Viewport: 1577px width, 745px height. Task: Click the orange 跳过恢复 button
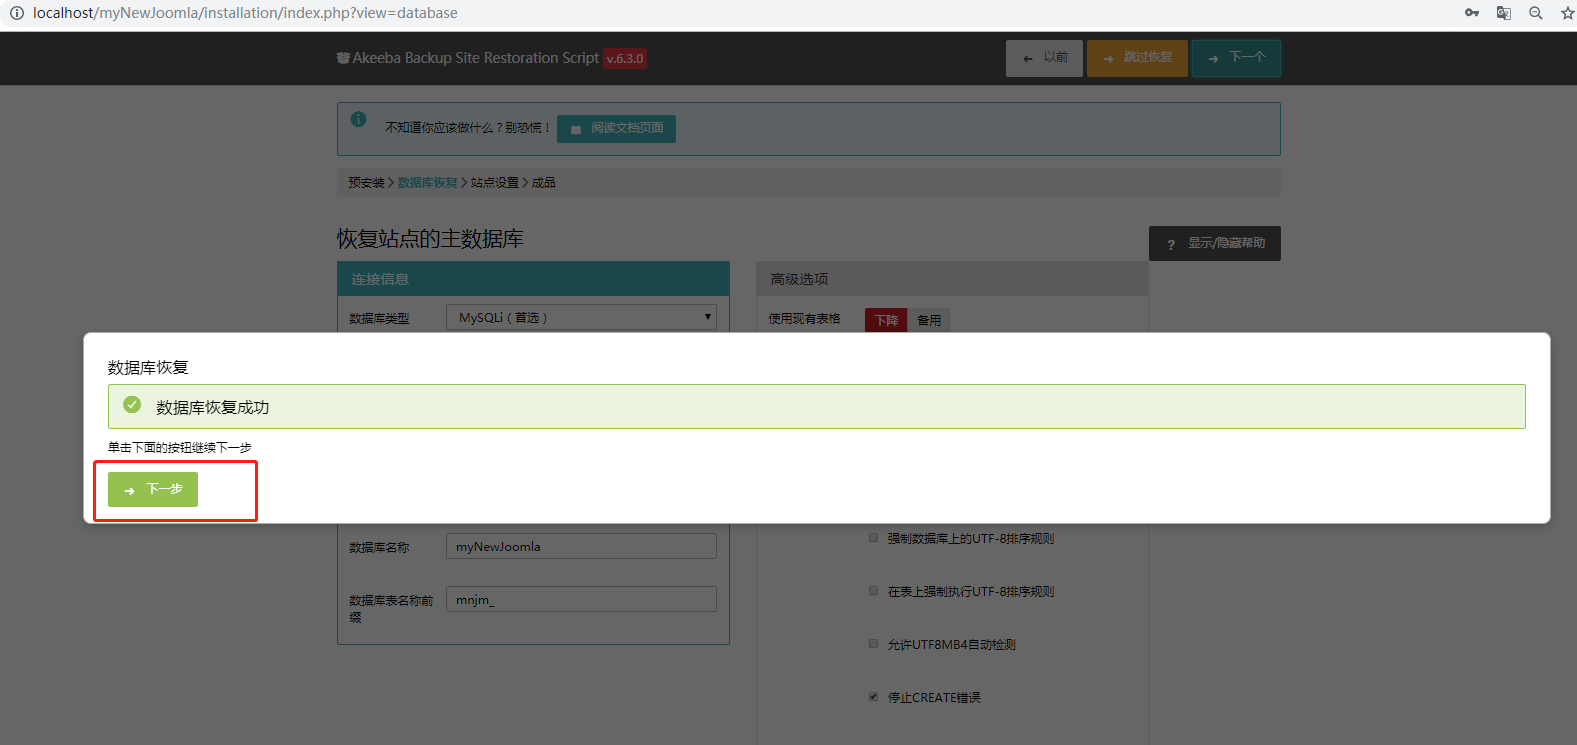[x=1137, y=58]
